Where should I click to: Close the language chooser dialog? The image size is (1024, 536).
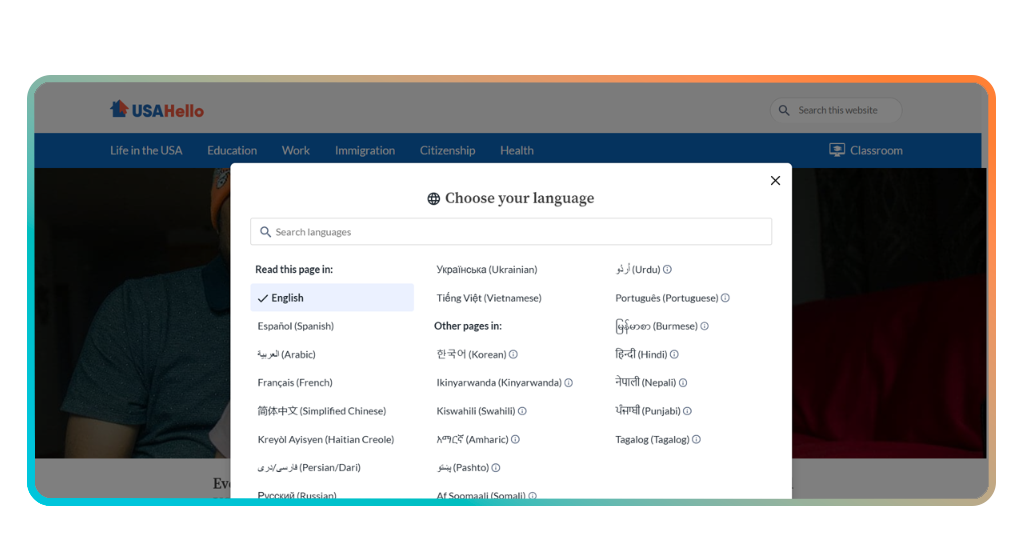point(775,181)
